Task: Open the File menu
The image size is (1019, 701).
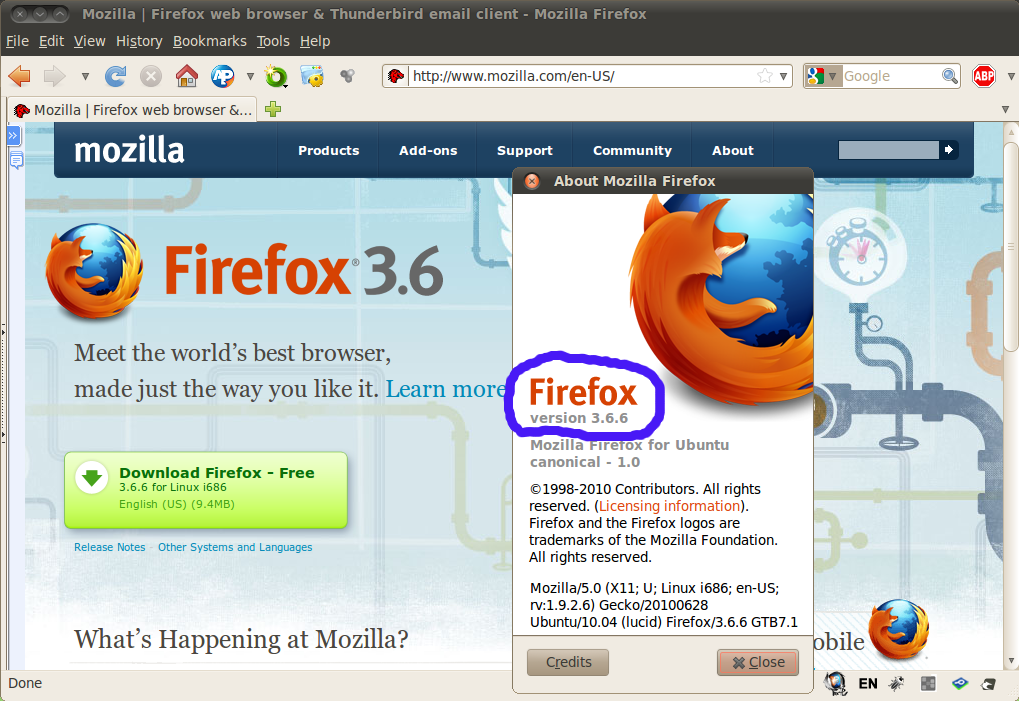Action: pos(18,41)
